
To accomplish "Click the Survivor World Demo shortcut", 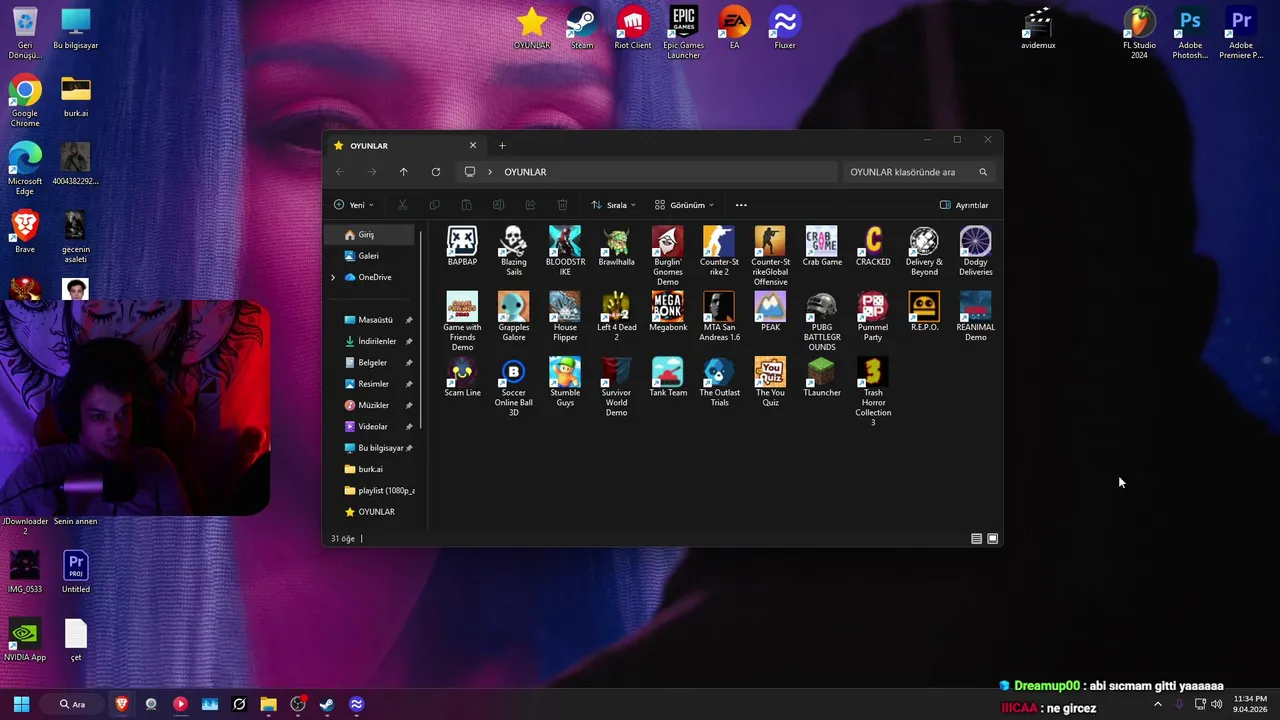I will coord(617,386).
